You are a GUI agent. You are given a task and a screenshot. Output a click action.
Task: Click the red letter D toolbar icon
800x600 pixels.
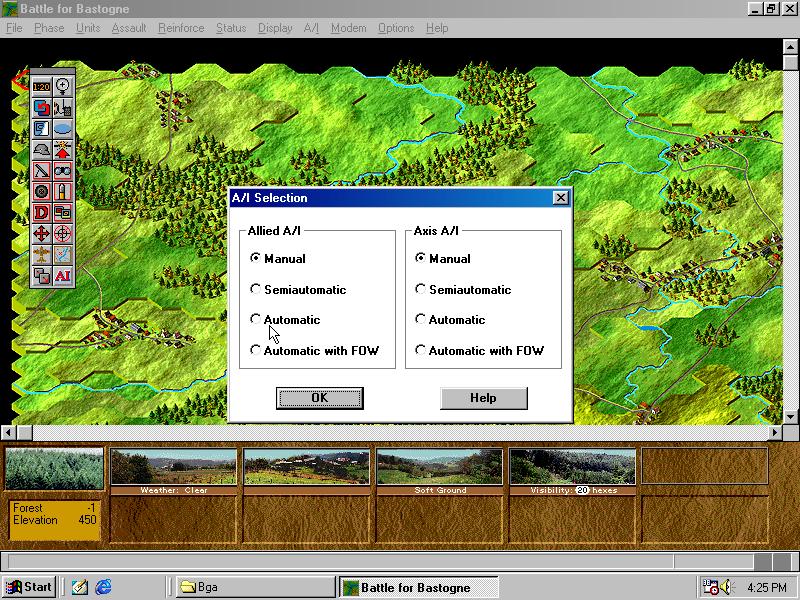pyautogui.click(x=42, y=212)
